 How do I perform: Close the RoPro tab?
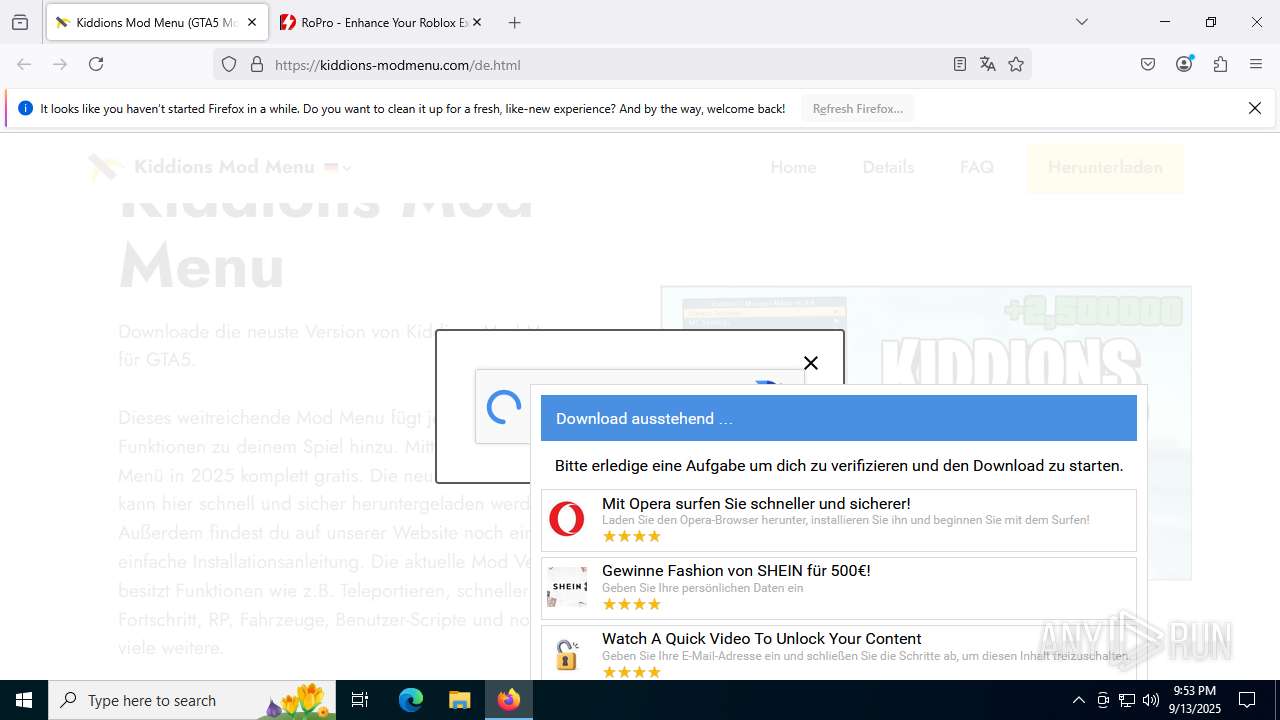477,22
